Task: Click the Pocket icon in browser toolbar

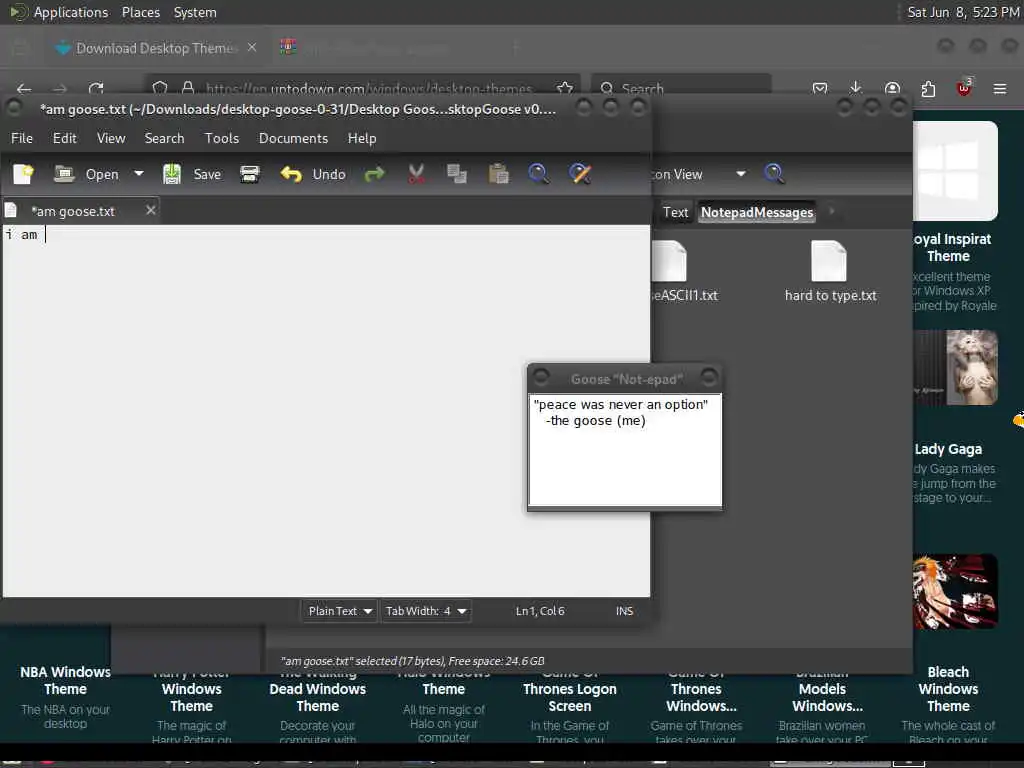Action: pos(820,89)
